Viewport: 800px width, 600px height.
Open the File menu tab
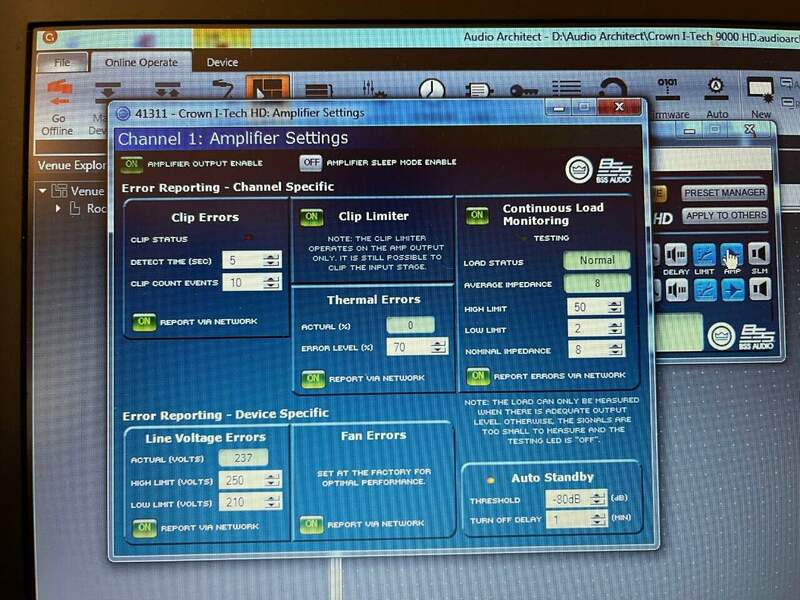[62, 62]
